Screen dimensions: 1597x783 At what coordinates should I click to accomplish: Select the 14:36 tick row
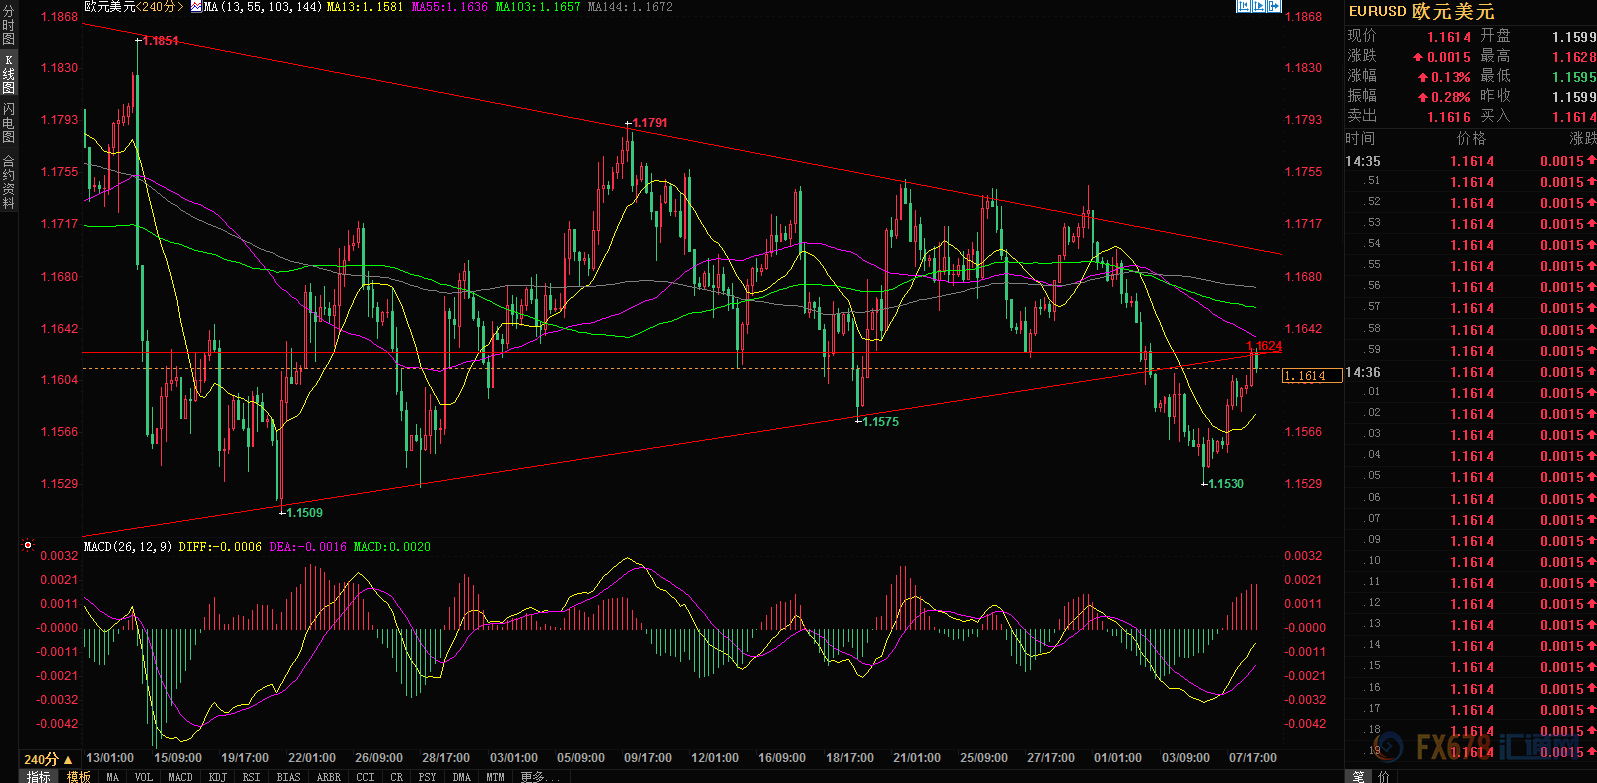1471,372
